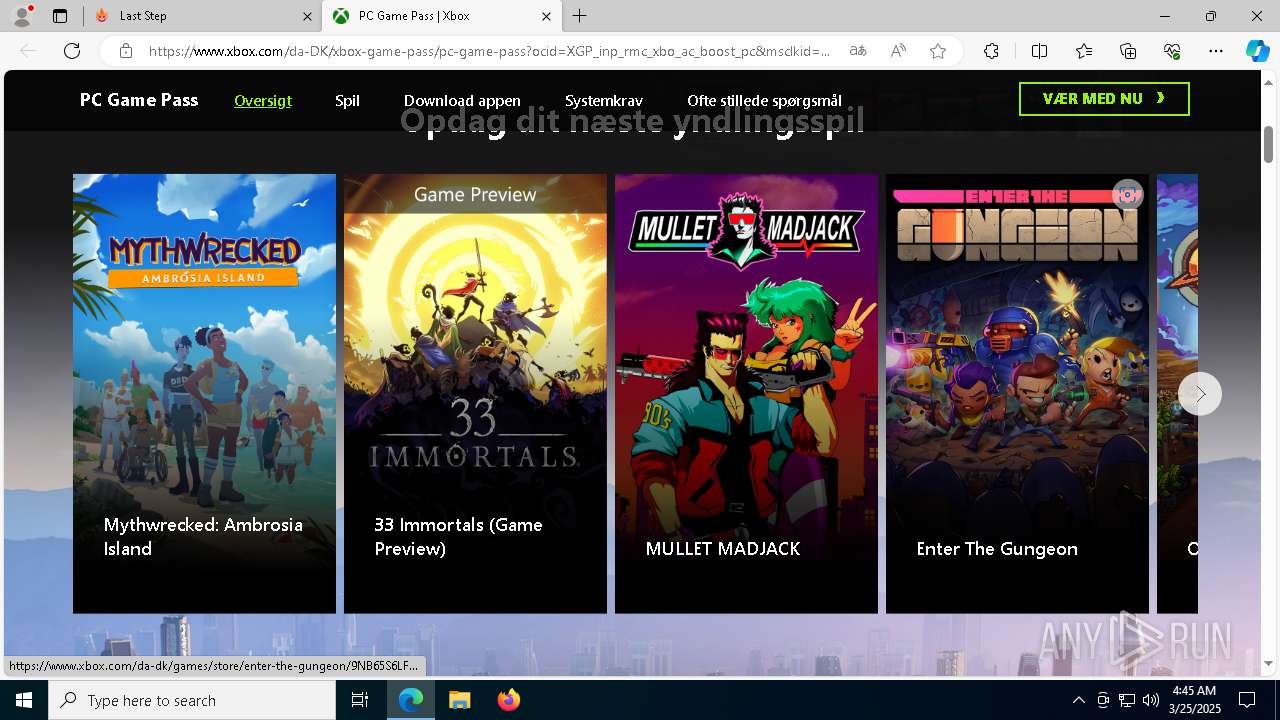1280x720 pixels.
Task: Click the PC Game Pass heading link
Action: [139, 99]
